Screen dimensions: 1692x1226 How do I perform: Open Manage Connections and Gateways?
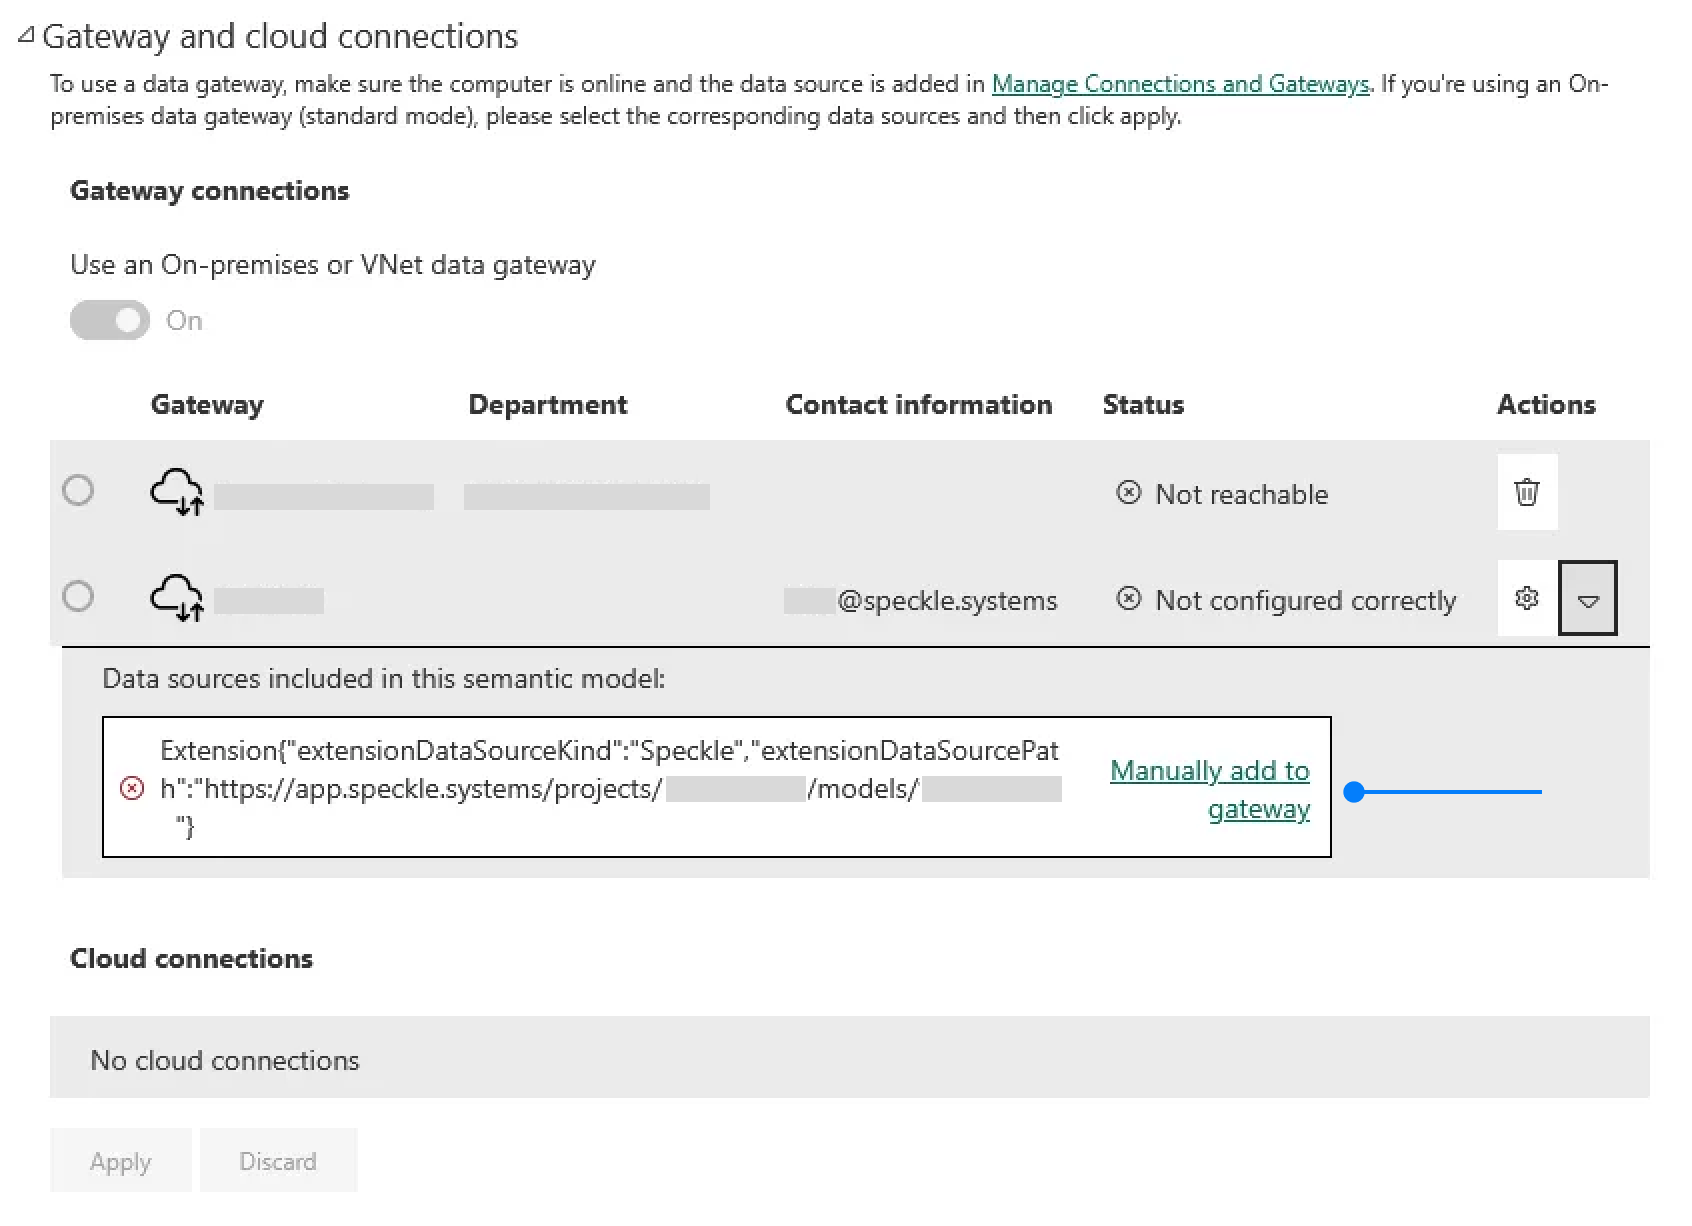tap(1179, 84)
